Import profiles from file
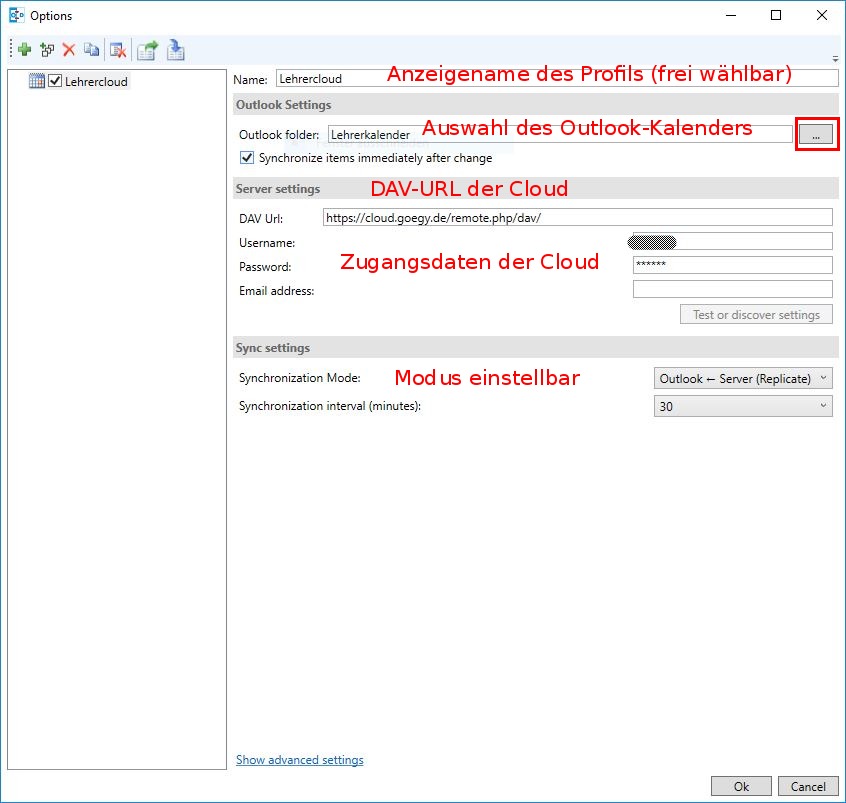The height and width of the screenshot is (803, 846). [x=176, y=49]
